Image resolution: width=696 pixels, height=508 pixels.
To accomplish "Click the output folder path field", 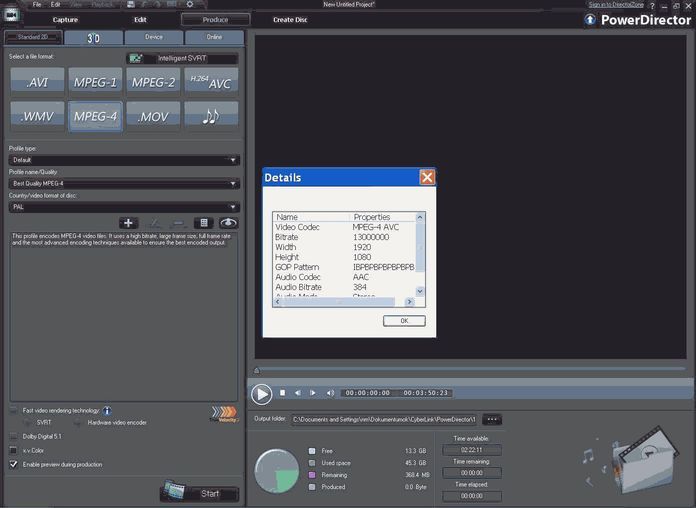I will click(x=384, y=419).
